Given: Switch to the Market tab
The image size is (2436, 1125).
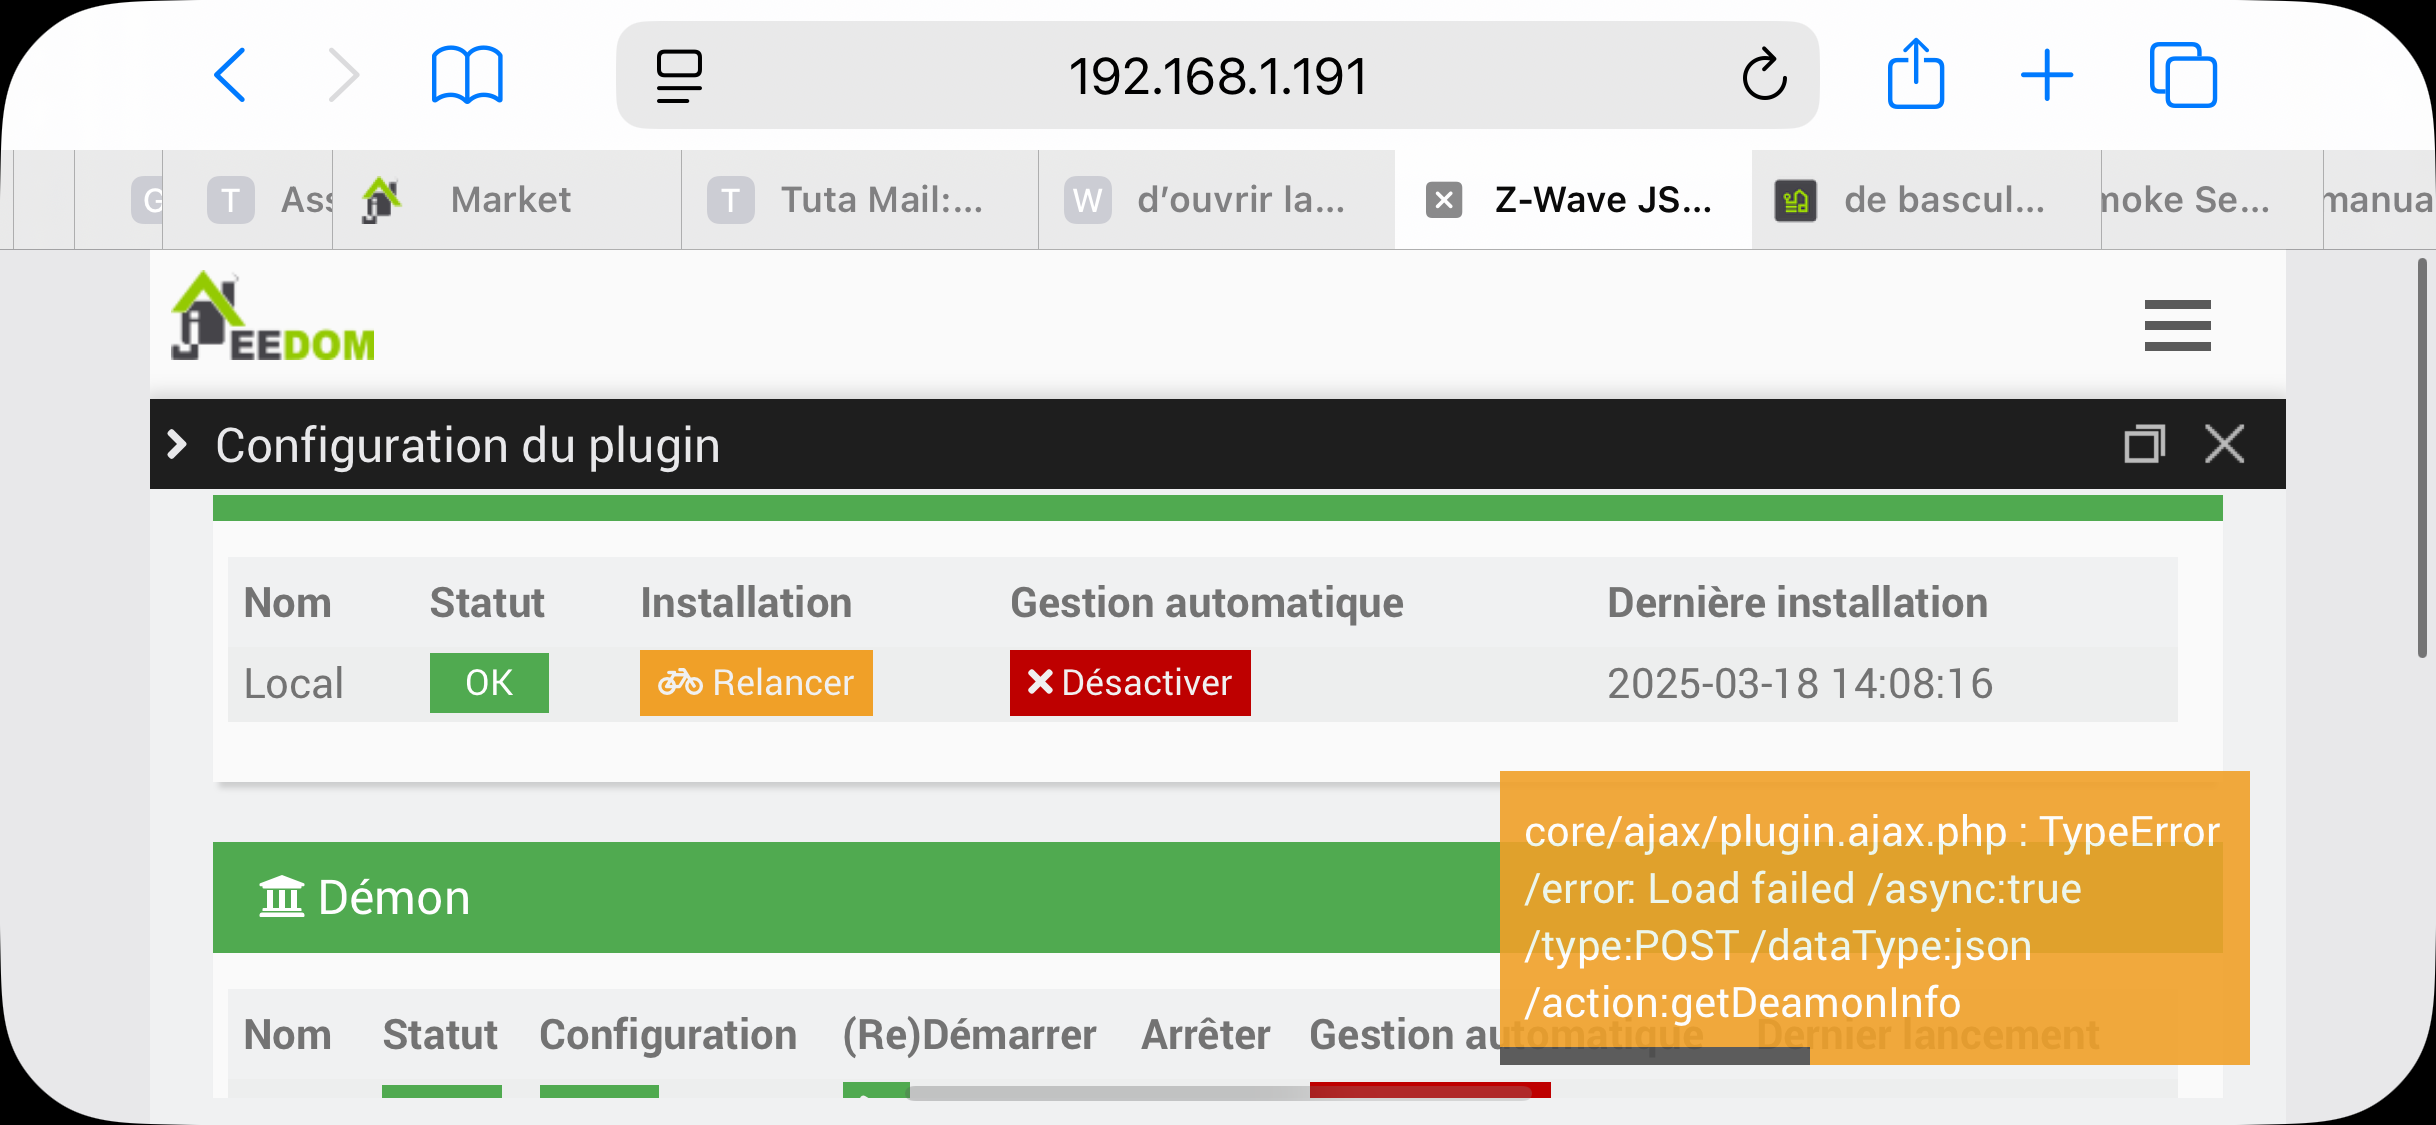Looking at the screenshot, I should coord(510,200).
